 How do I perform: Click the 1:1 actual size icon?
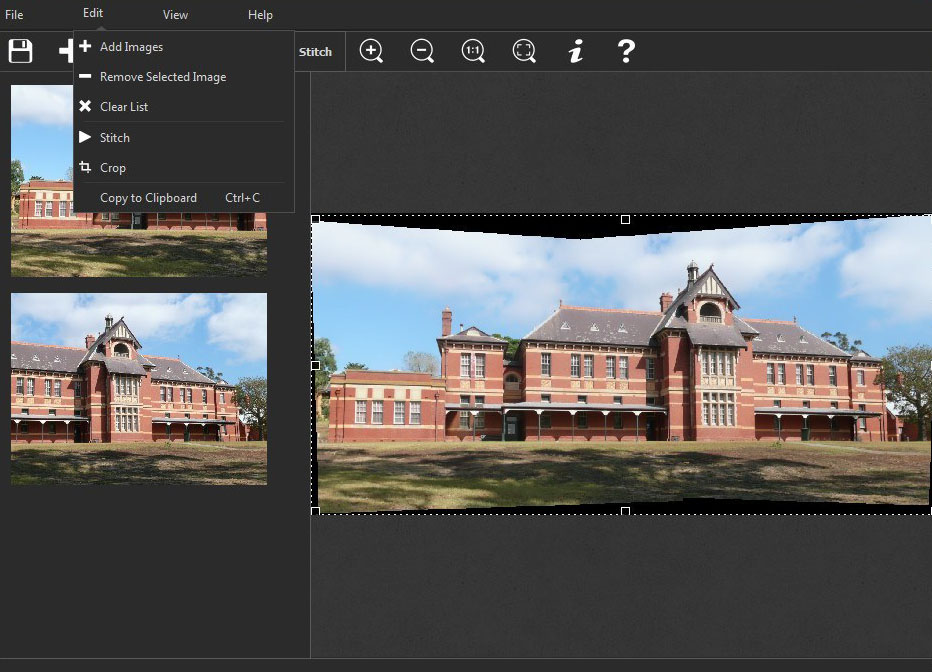pyautogui.click(x=473, y=51)
